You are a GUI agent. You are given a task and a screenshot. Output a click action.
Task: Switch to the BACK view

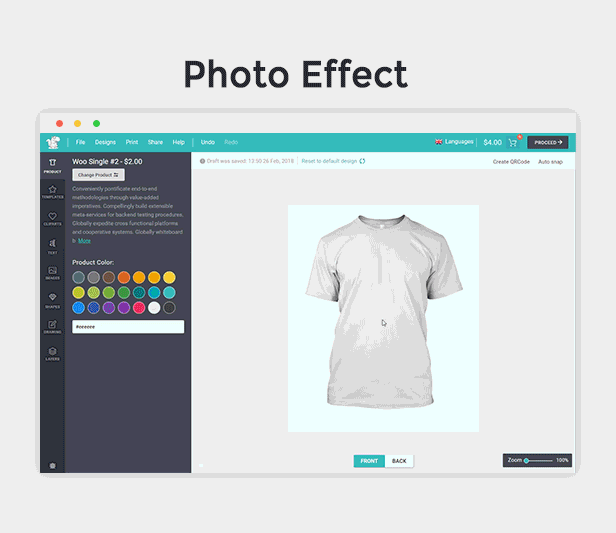[x=399, y=461]
